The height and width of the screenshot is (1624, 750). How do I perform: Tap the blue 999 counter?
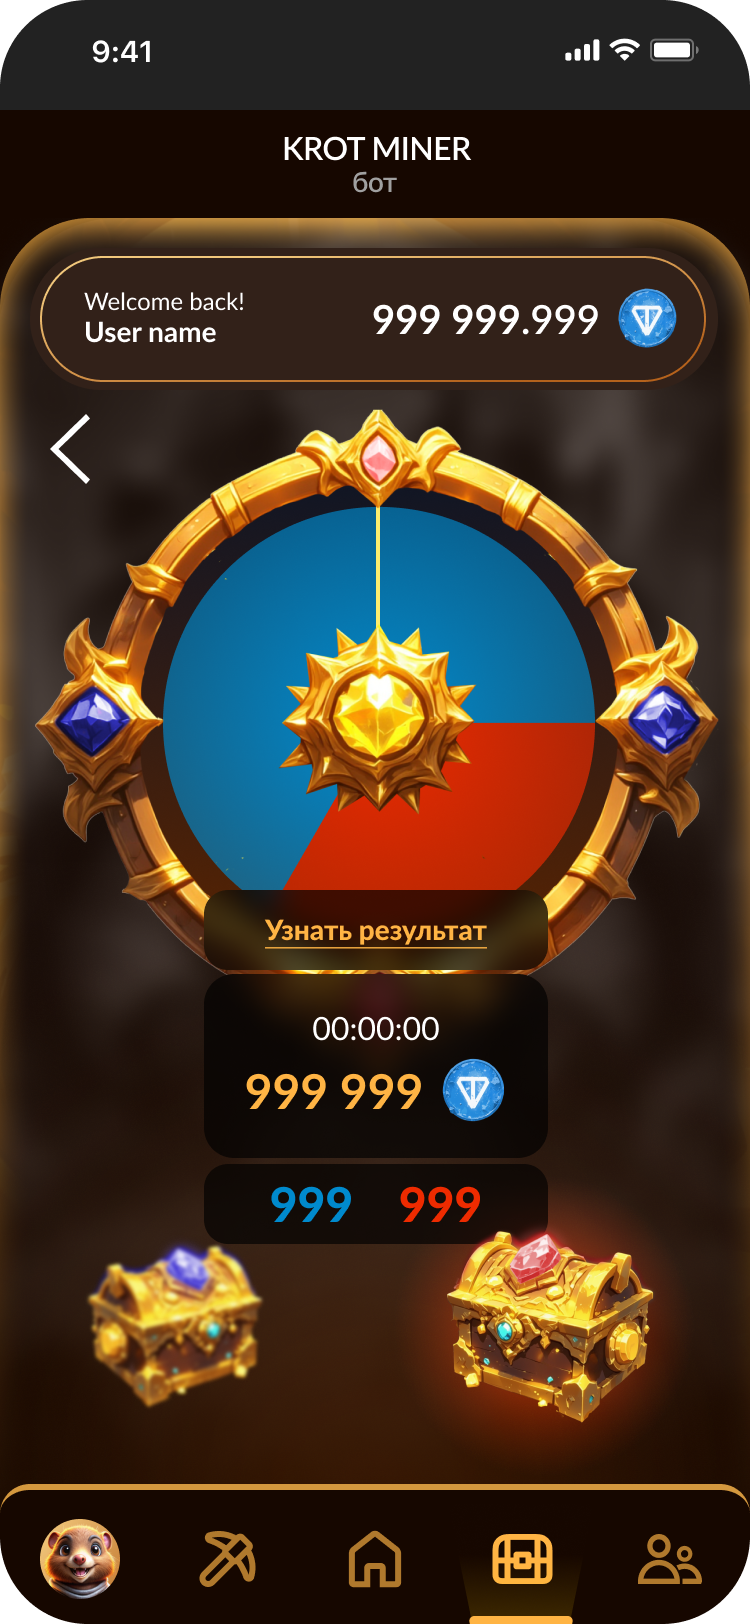tap(311, 1204)
